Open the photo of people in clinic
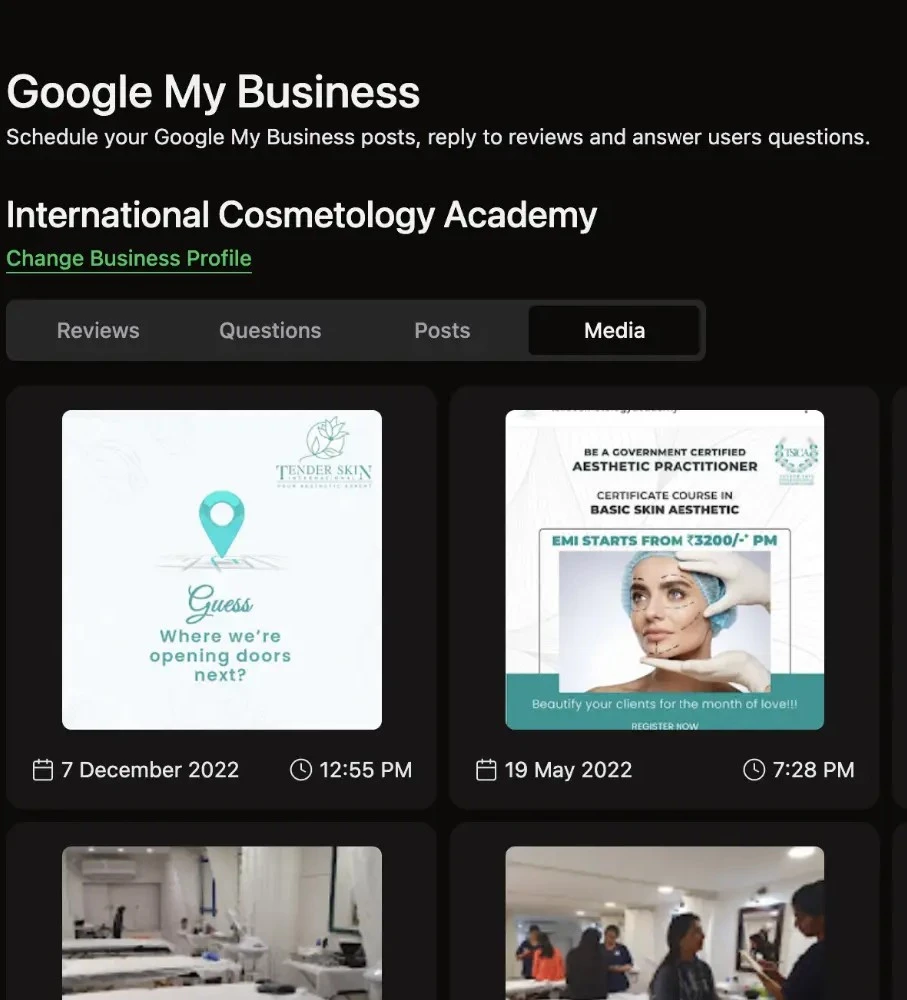The image size is (907, 1000). click(x=665, y=923)
